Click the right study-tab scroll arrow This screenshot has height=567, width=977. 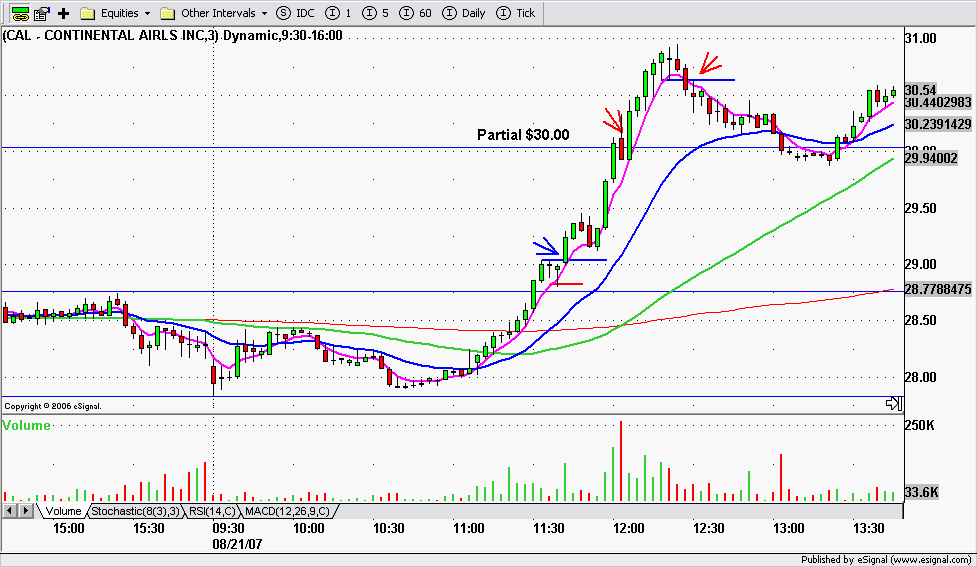coord(26,511)
